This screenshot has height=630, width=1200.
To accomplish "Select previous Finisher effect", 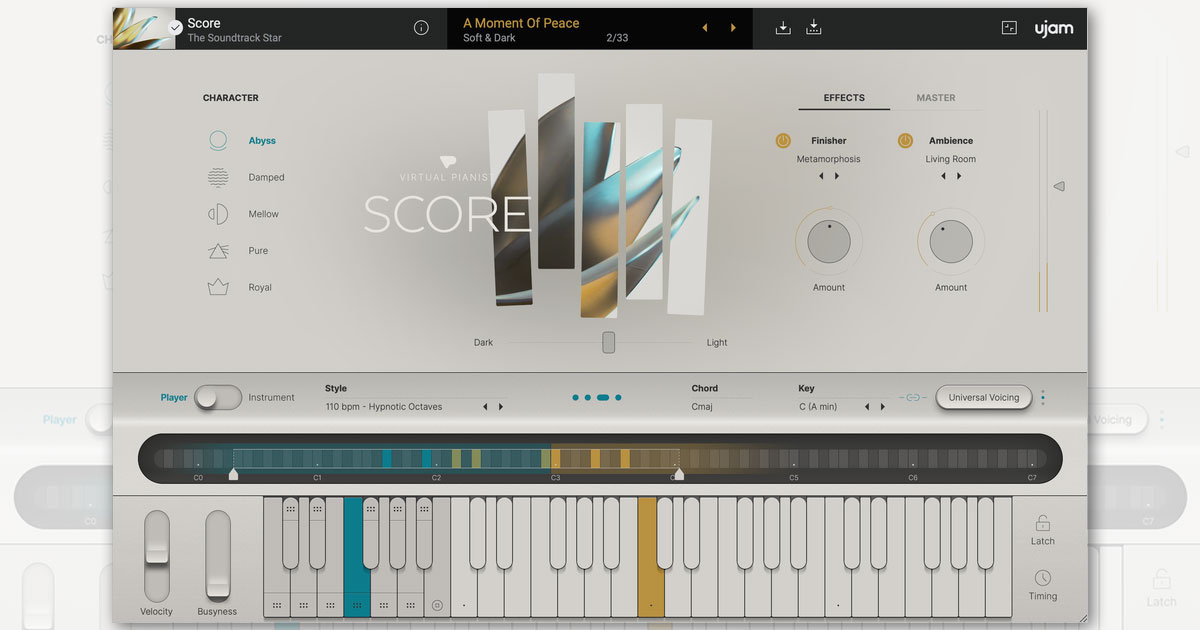I will point(821,176).
